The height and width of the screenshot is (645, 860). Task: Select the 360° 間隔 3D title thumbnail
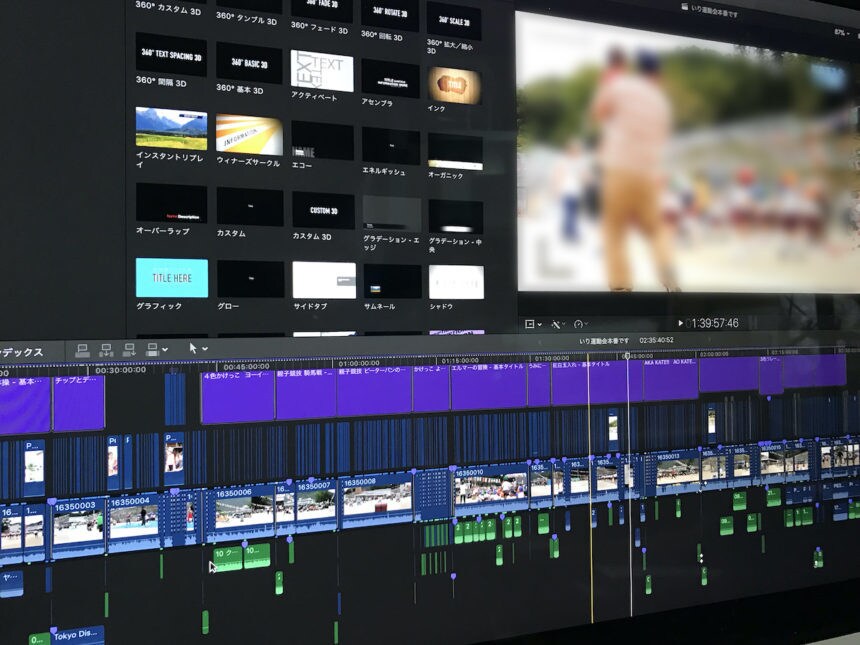tap(171, 54)
